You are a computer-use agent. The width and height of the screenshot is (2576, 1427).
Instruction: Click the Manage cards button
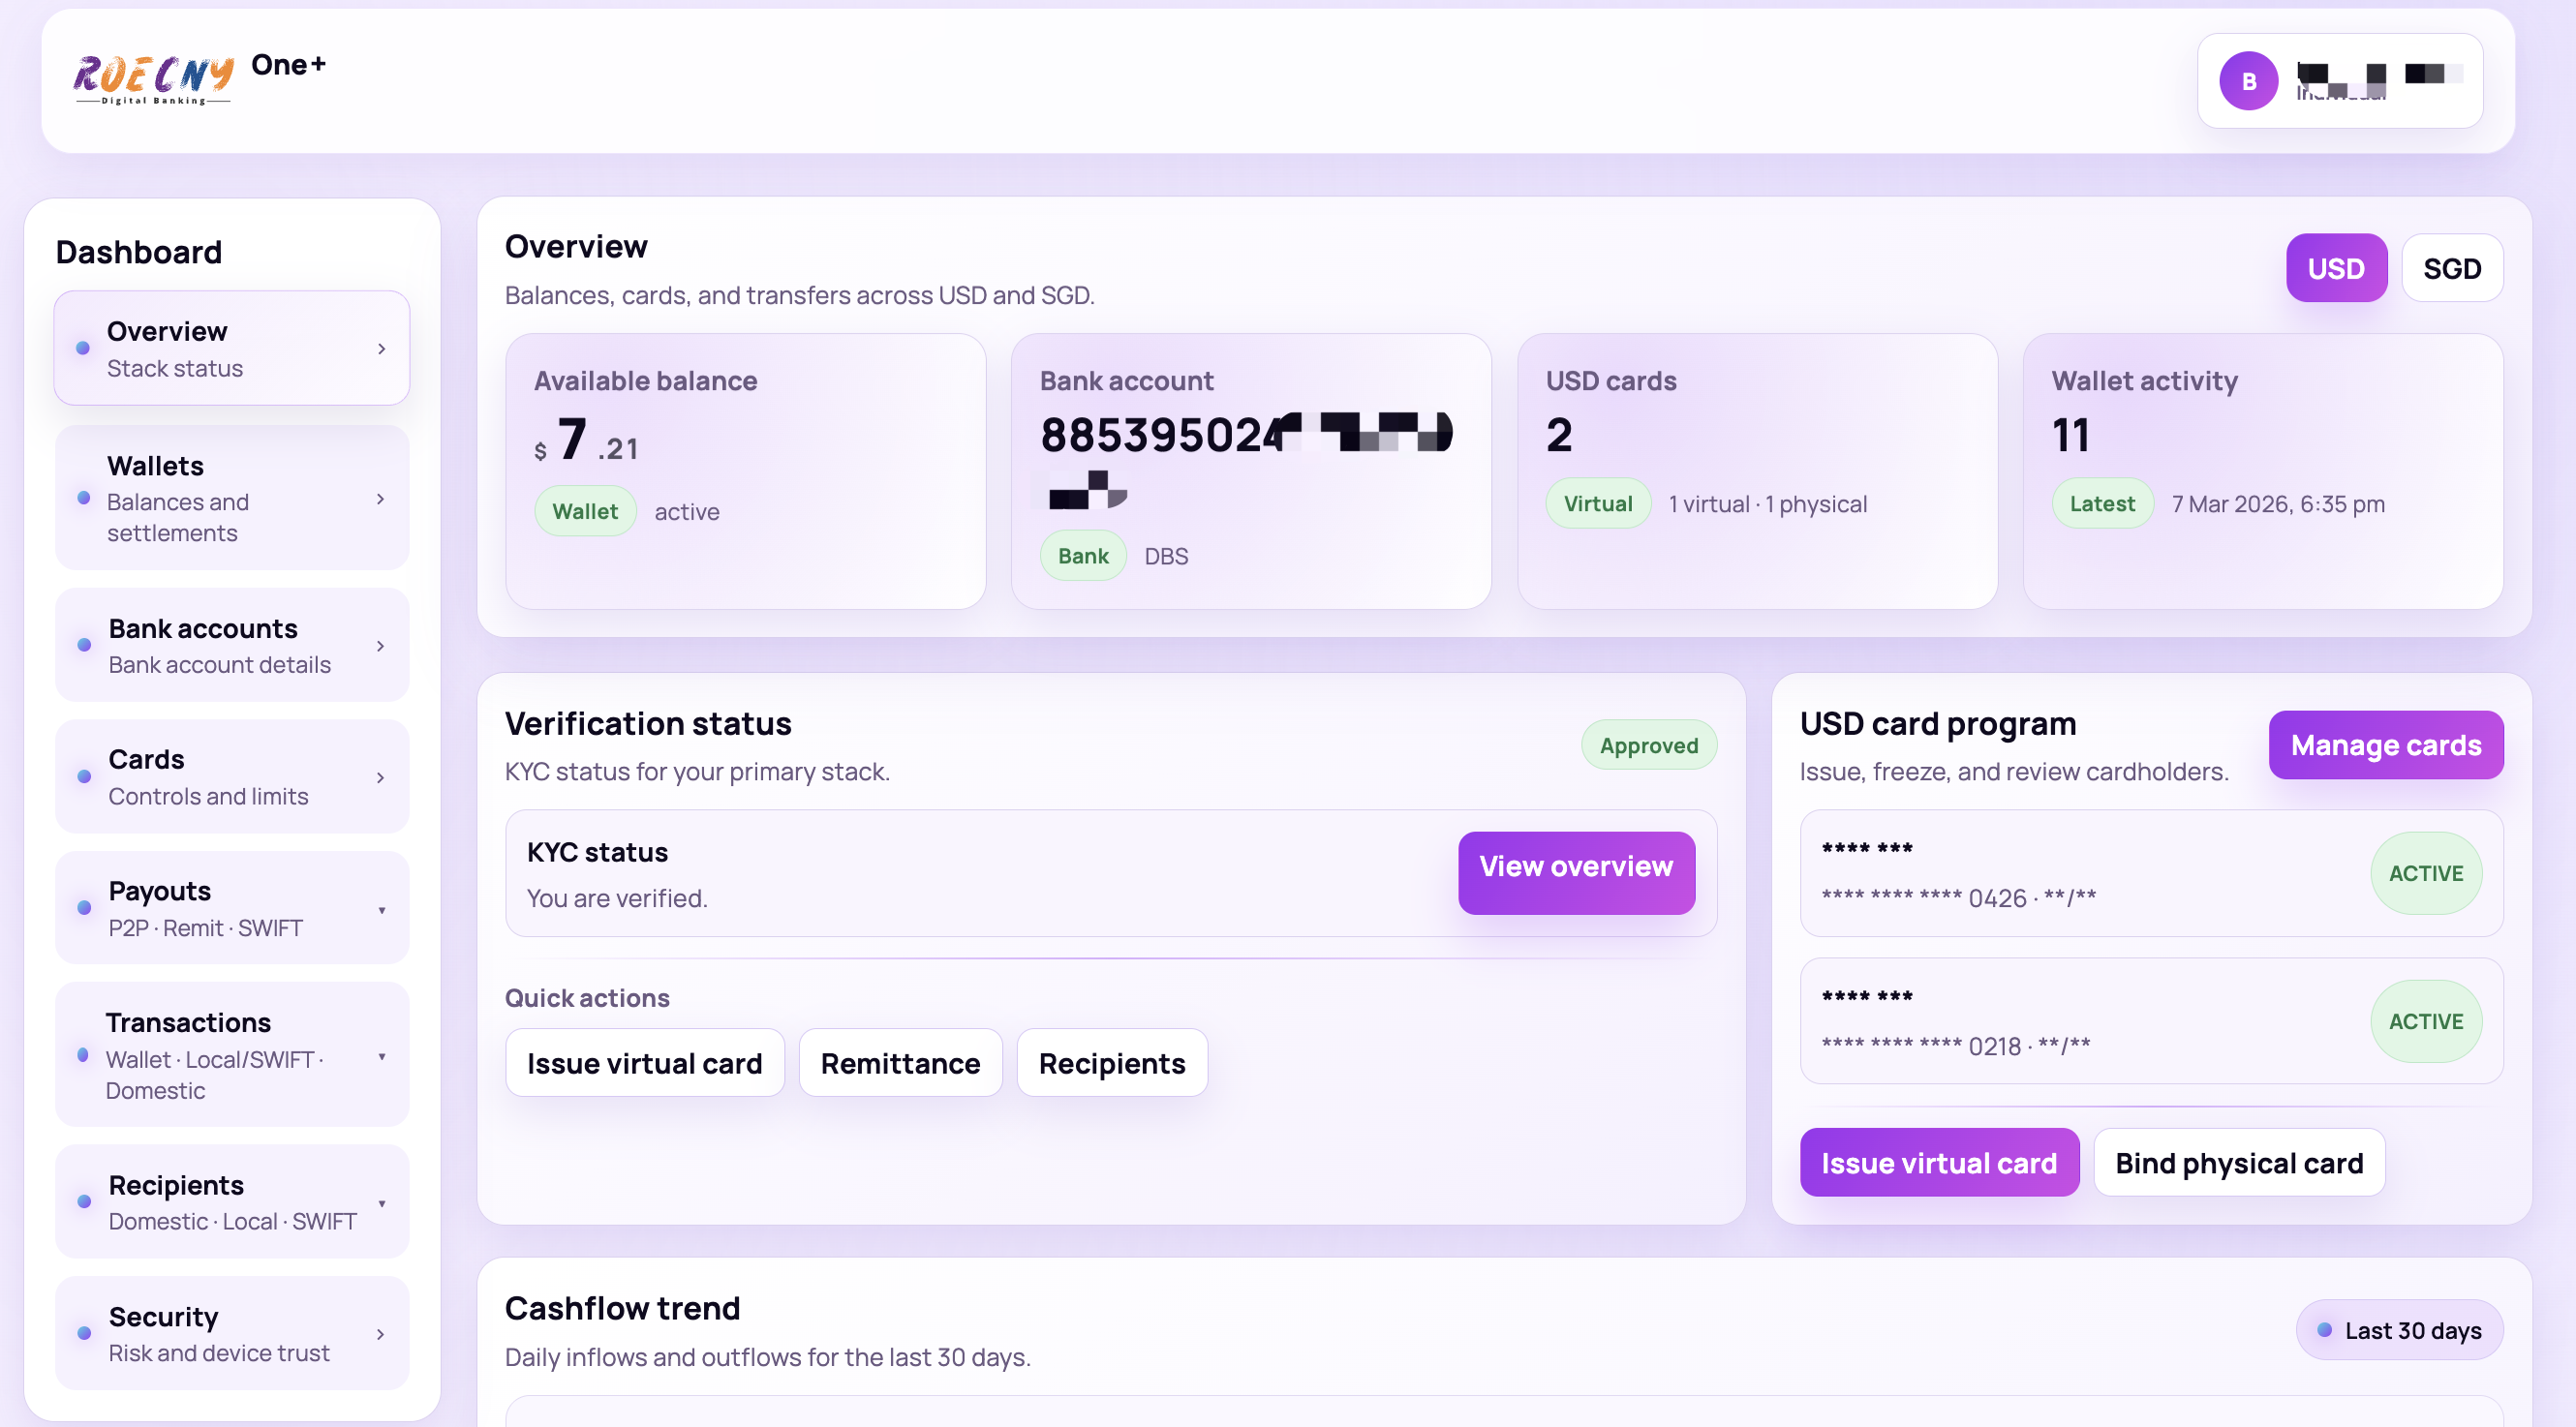pos(2385,745)
